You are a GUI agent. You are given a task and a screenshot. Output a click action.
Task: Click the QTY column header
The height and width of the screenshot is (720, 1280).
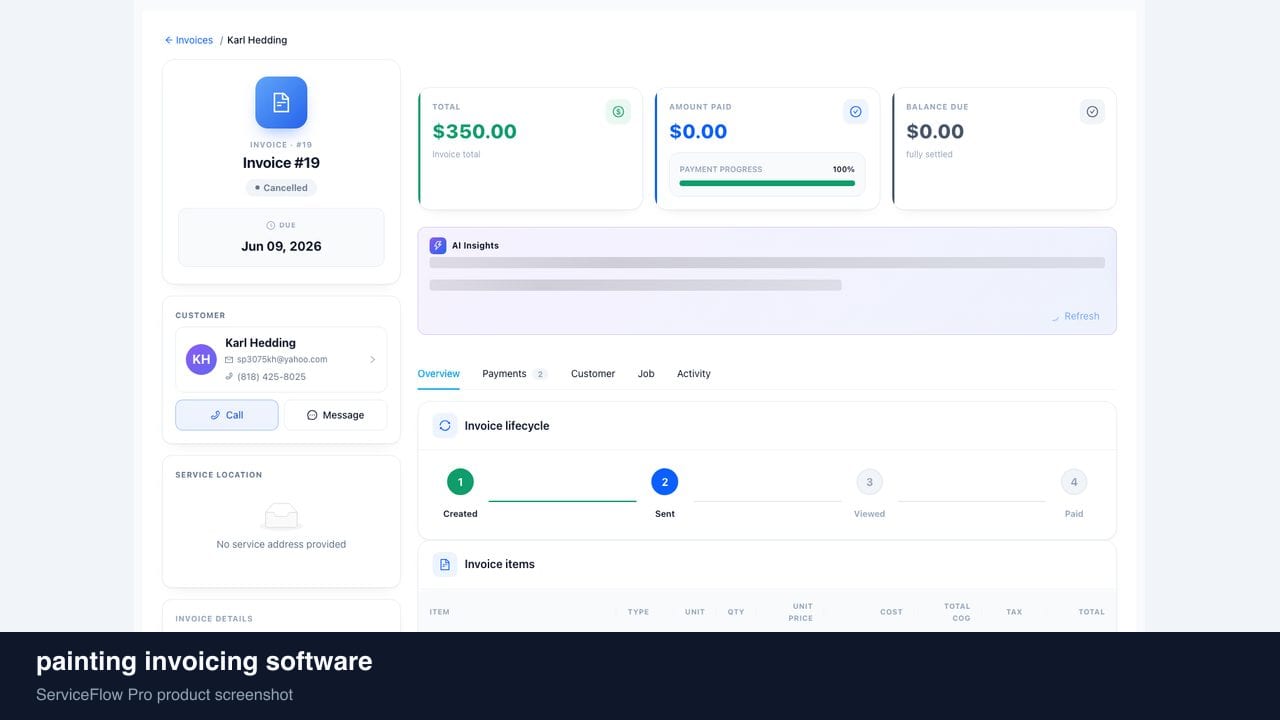click(x=736, y=612)
